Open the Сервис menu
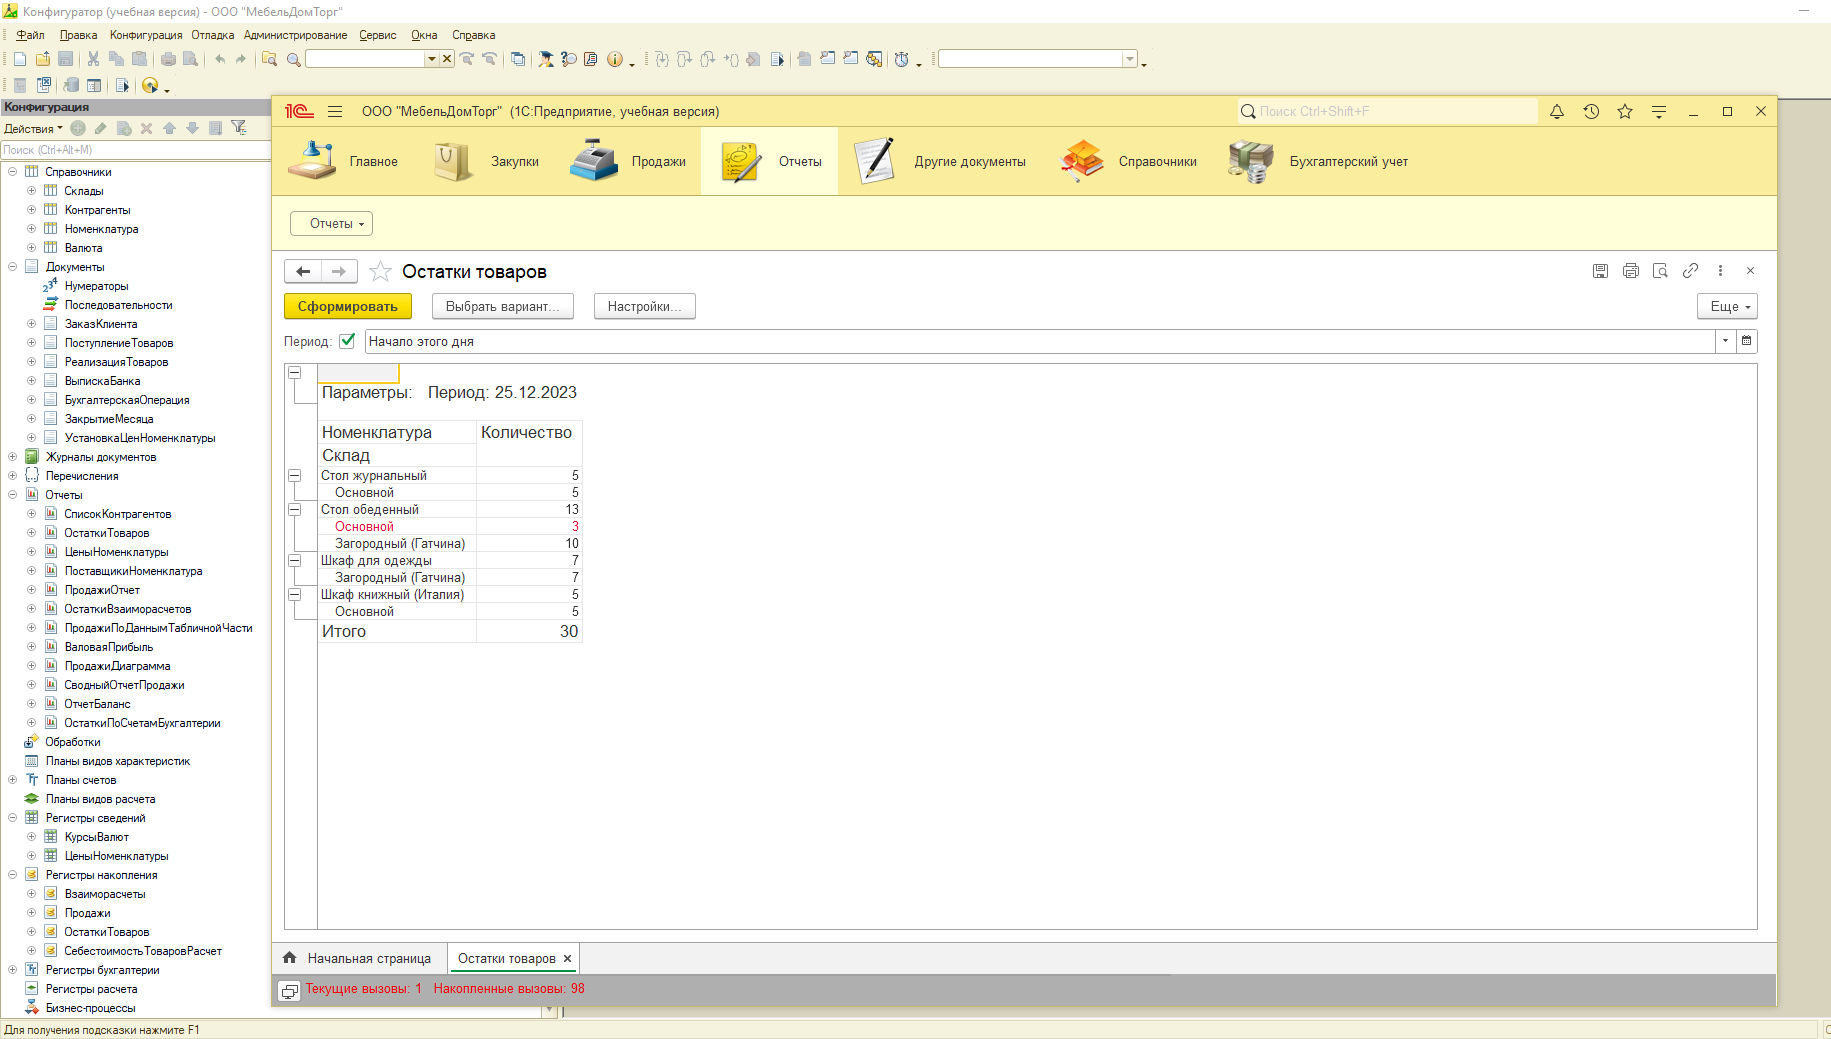This screenshot has width=1831, height=1039. [378, 35]
